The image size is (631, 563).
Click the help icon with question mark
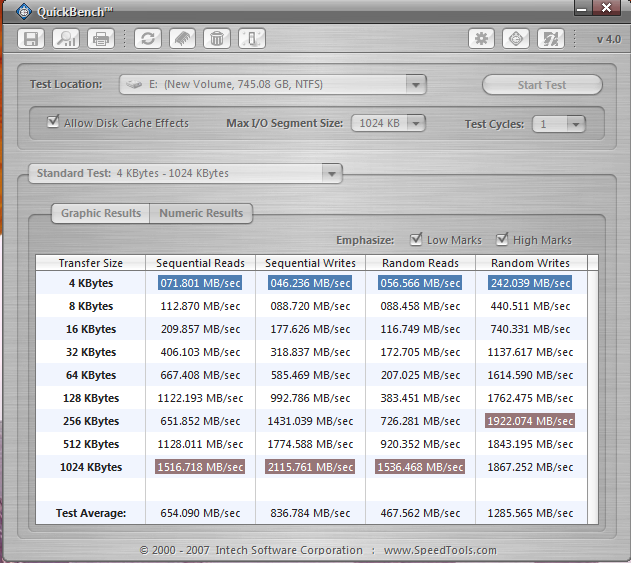click(550, 39)
